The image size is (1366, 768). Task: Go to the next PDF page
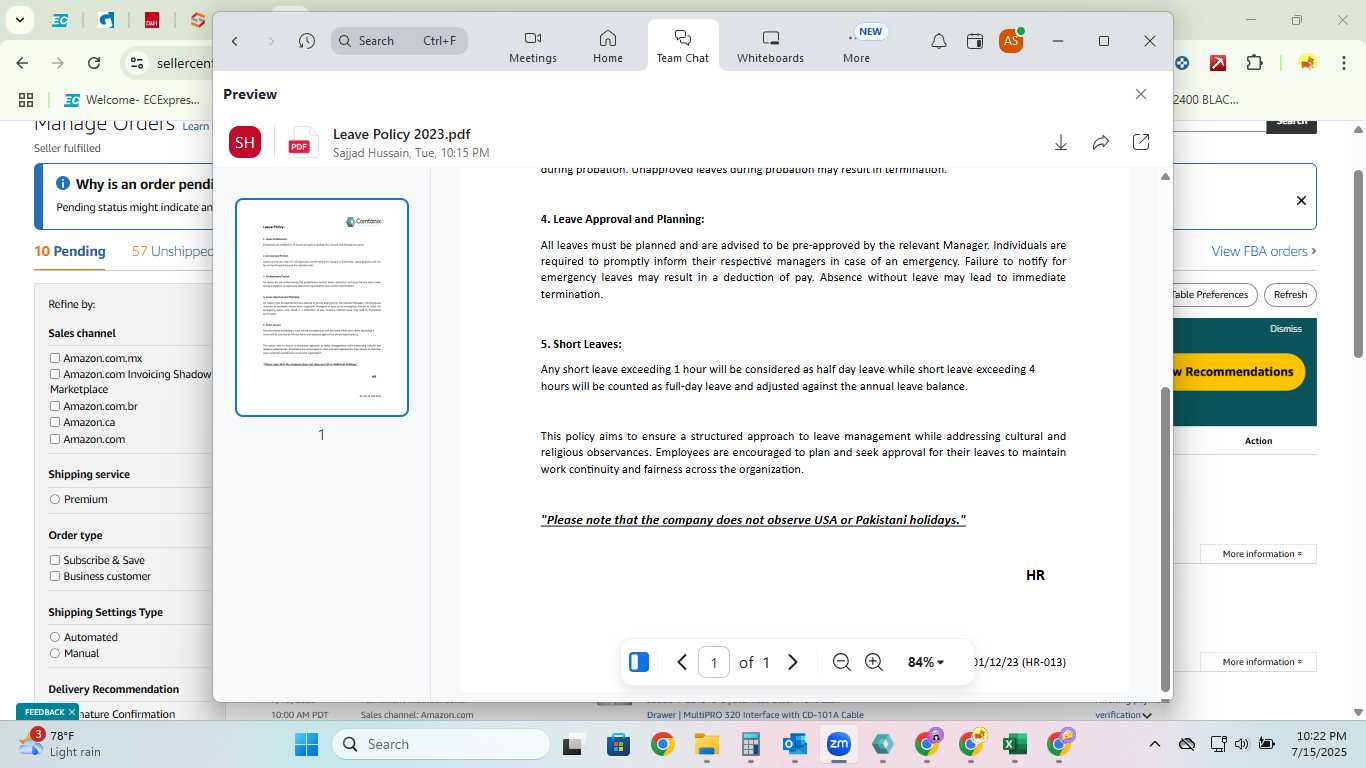pos(793,662)
